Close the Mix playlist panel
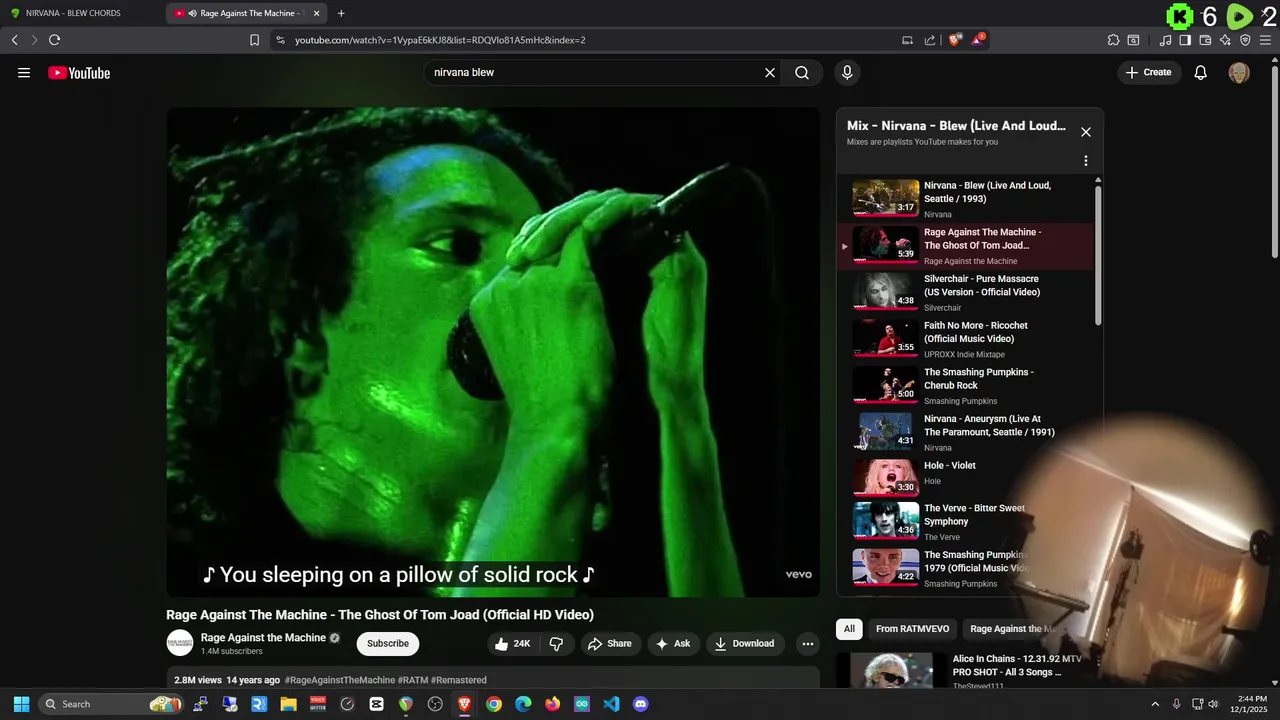The width and height of the screenshot is (1280, 720). [x=1086, y=132]
